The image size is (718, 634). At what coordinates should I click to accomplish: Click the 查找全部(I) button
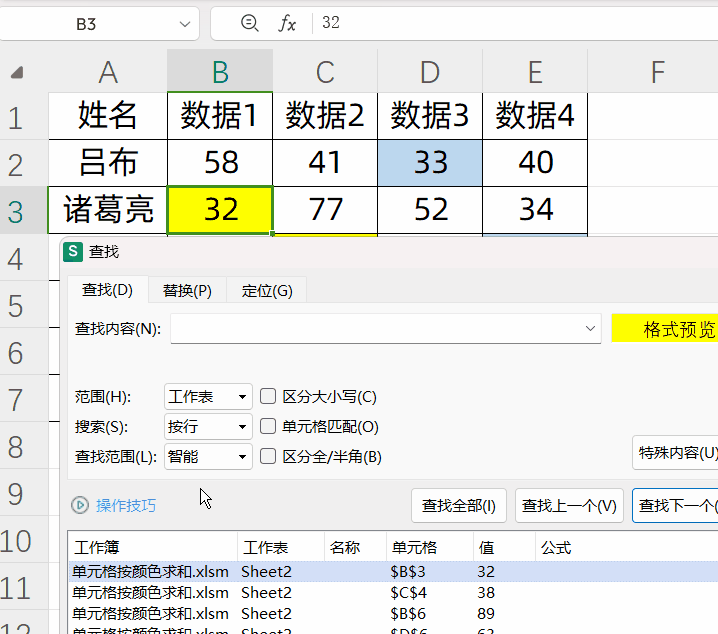(459, 505)
